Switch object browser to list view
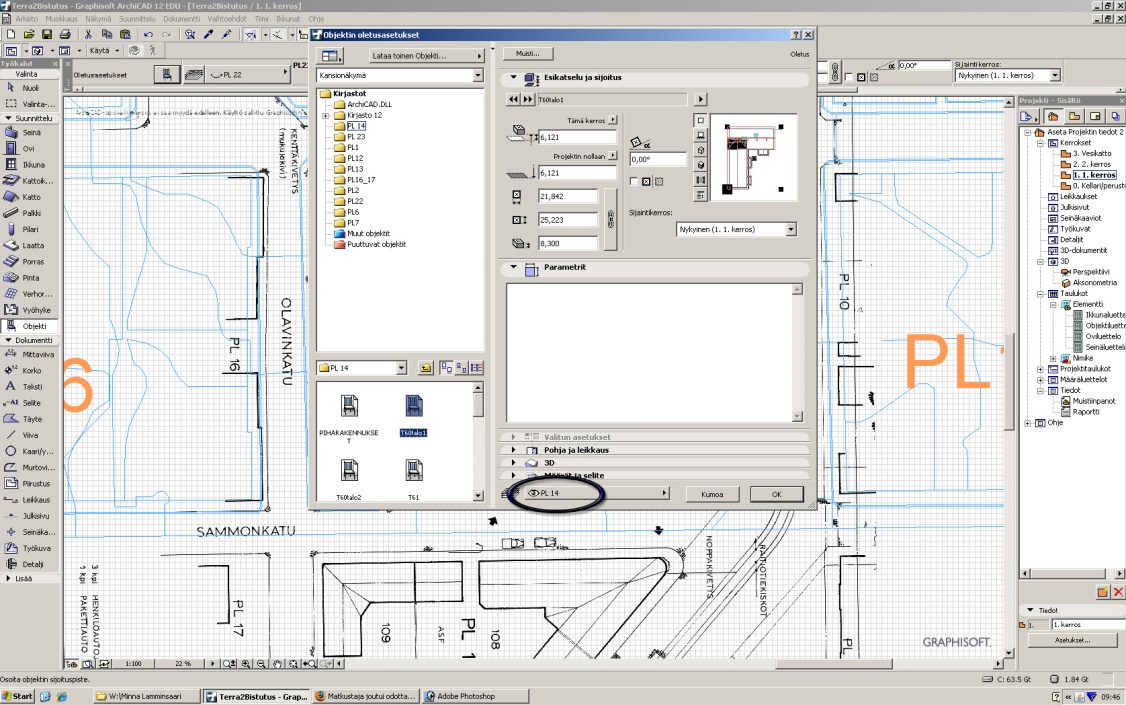1126x705 pixels. tap(476, 368)
